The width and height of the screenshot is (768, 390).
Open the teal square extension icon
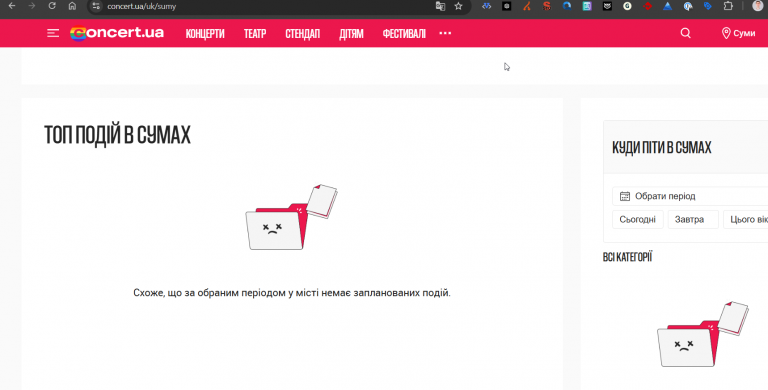587,6
